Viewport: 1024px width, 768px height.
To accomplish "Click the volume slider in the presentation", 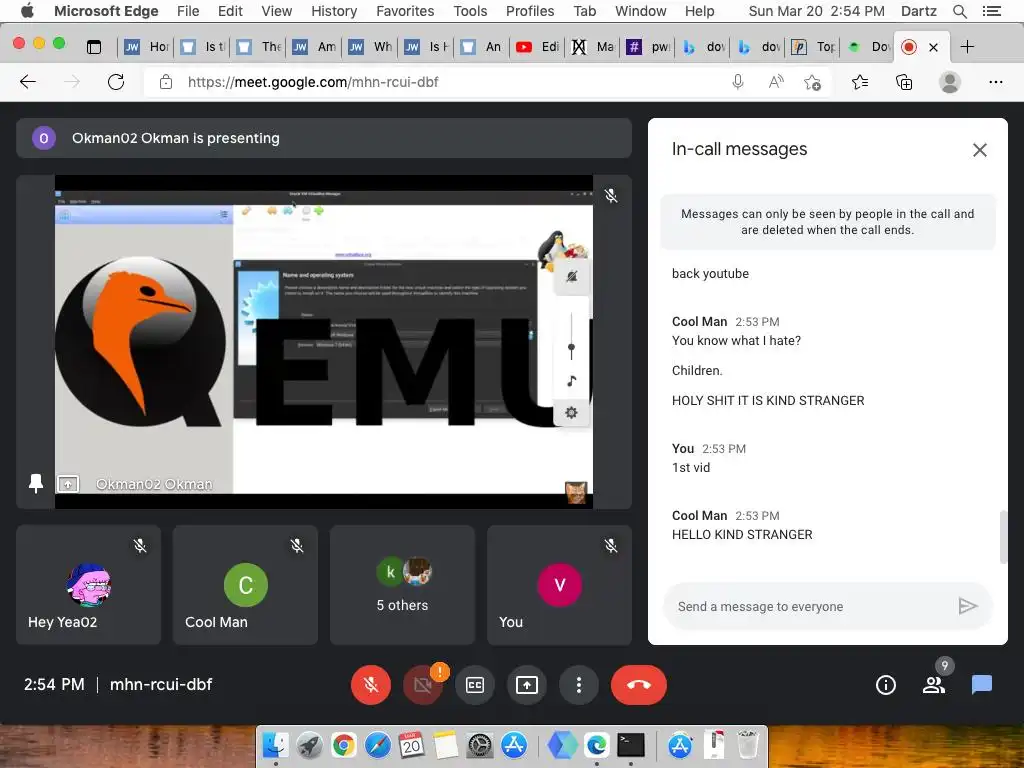I will (x=571, y=336).
